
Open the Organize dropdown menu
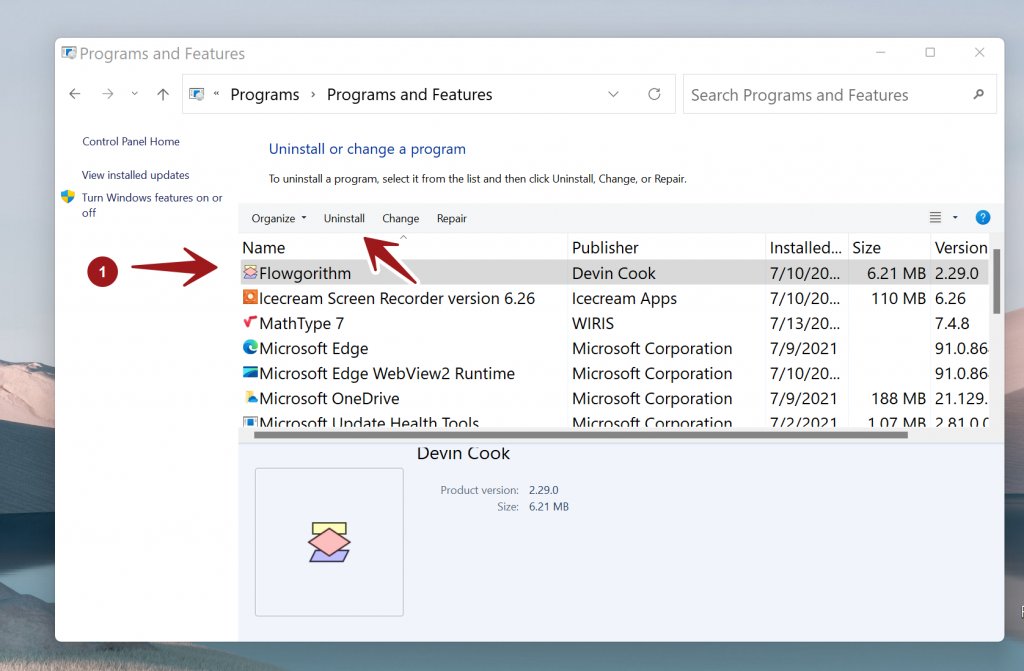(278, 218)
